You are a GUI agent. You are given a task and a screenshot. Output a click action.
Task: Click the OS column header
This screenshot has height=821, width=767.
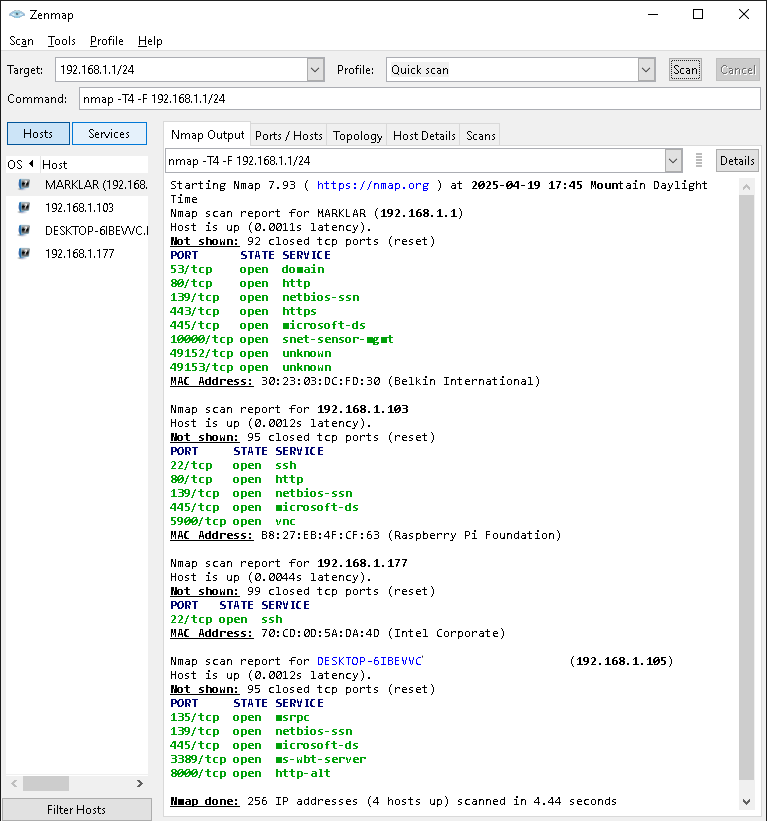(x=22, y=164)
